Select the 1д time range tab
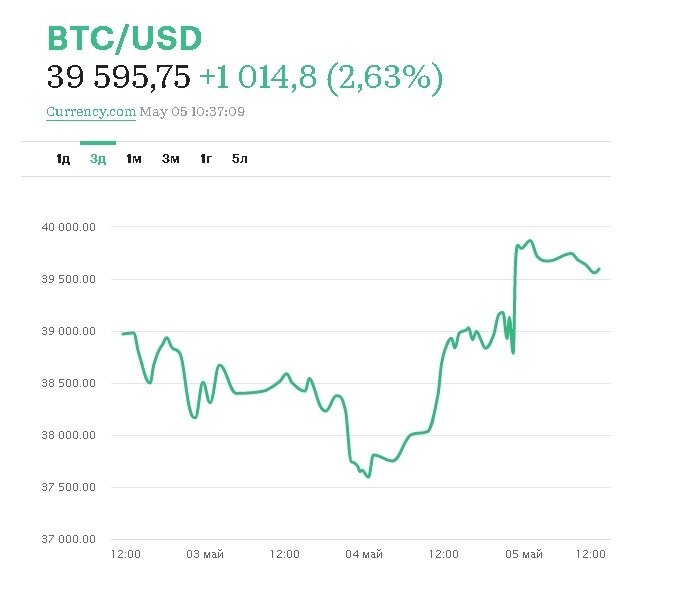 click(63, 160)
